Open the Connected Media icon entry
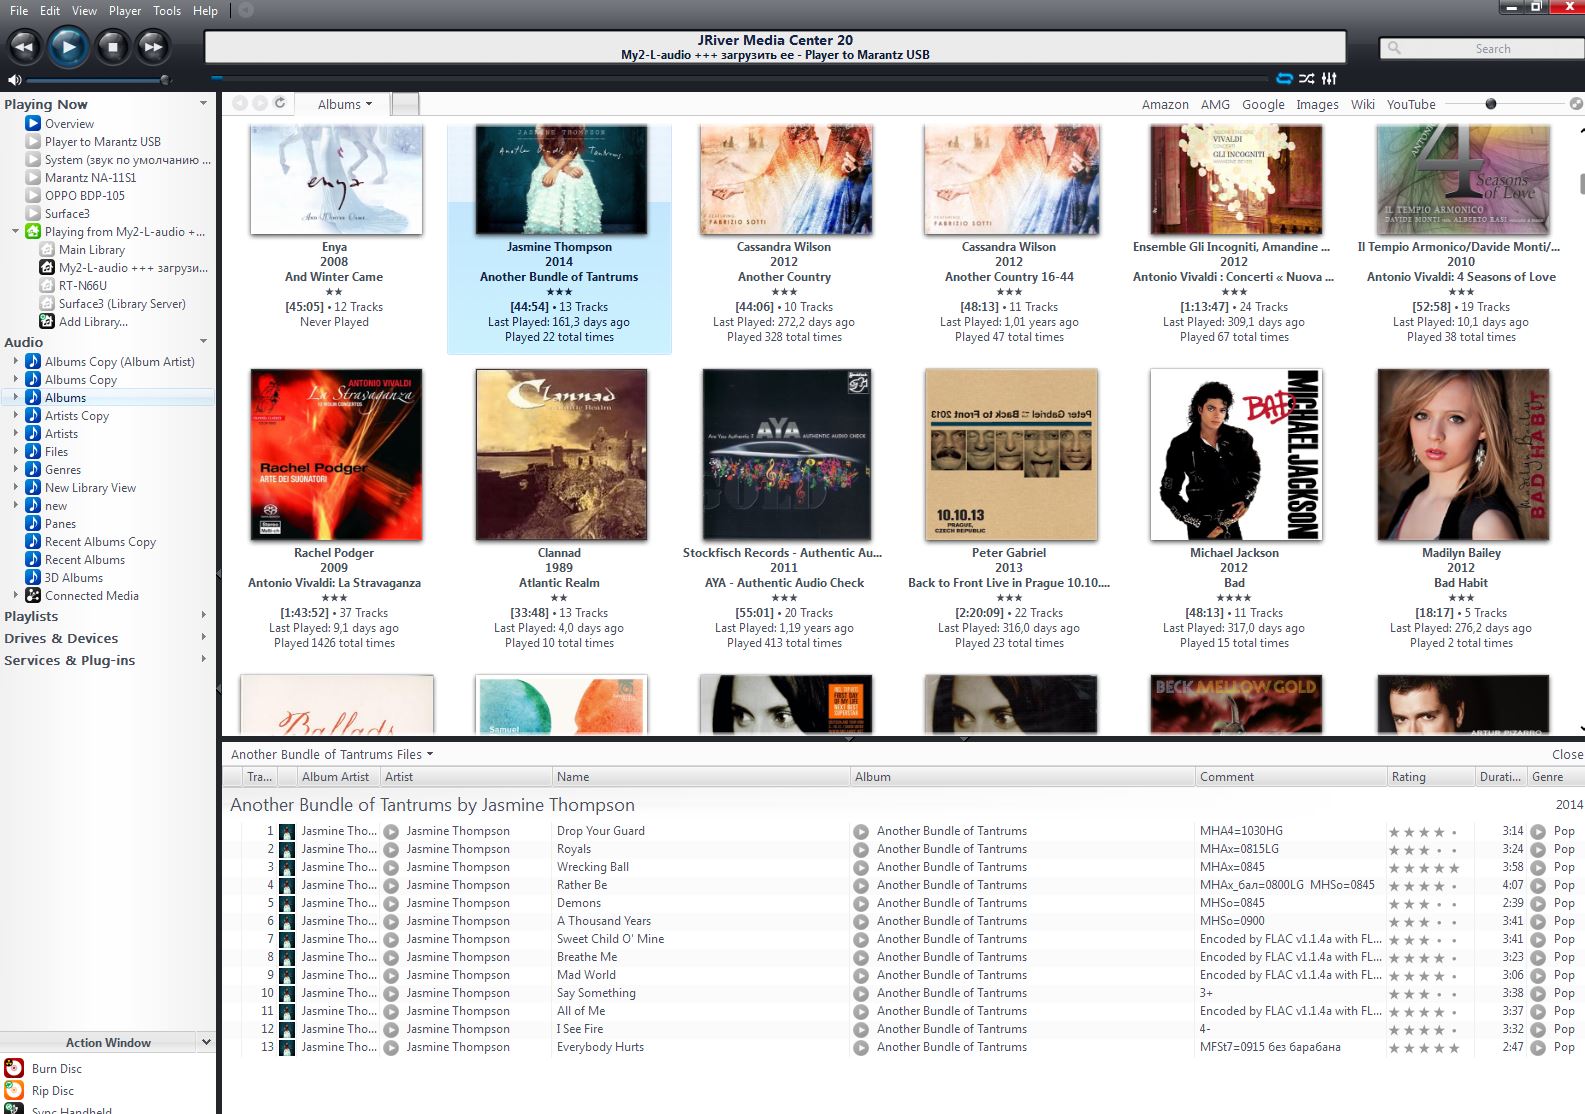 click(33, 596)
